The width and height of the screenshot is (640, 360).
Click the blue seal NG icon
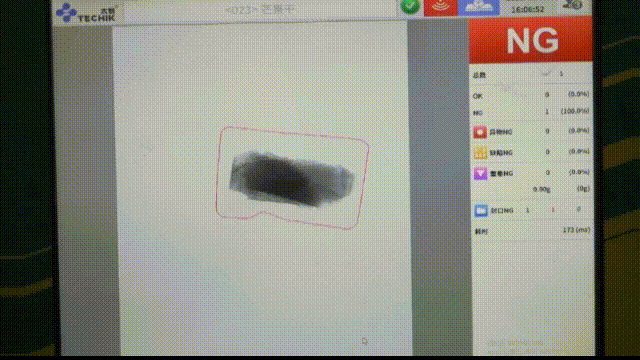click(481, 210)
